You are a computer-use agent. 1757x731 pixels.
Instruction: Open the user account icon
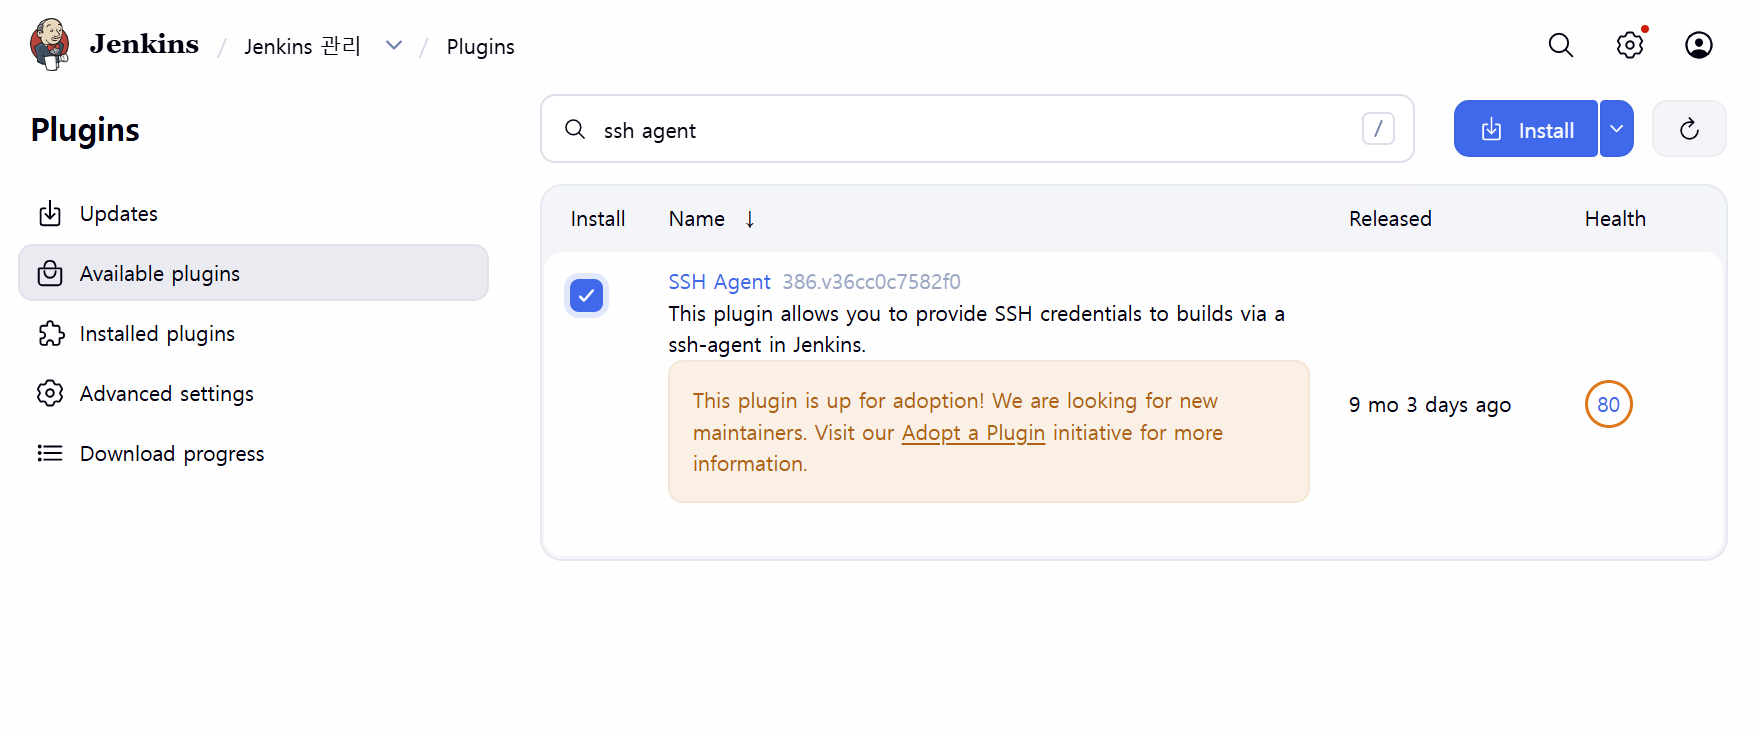(x=1699, y=45)
